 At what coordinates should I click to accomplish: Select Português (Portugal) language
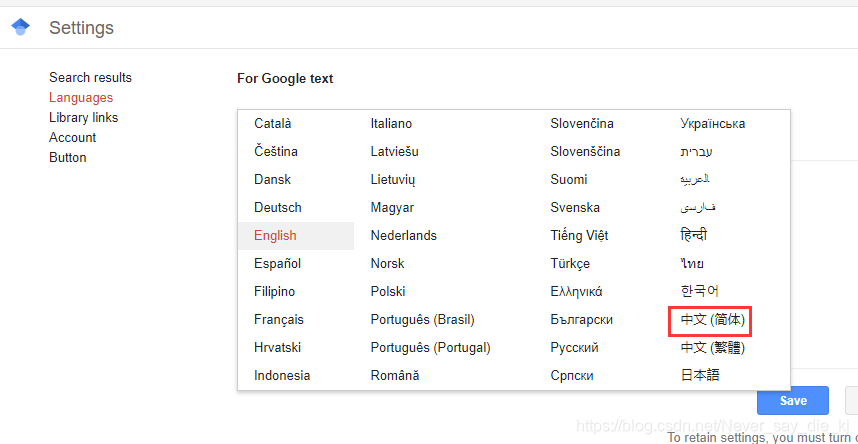point(431,348)
